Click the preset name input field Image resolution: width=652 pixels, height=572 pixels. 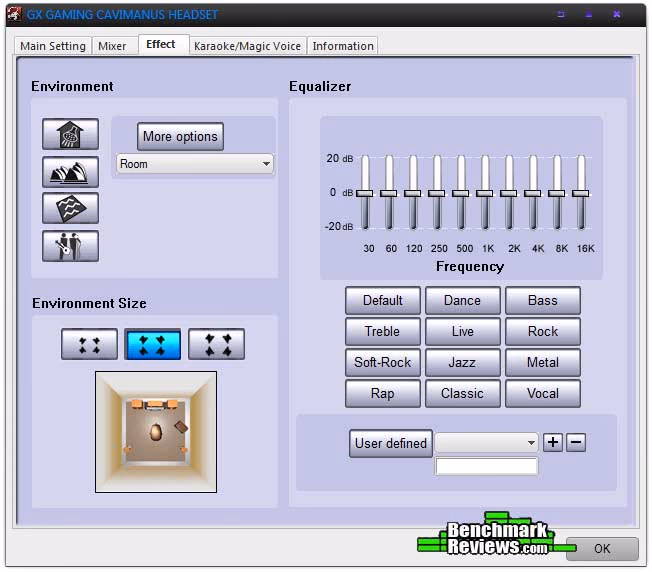(x=486, y=466)
